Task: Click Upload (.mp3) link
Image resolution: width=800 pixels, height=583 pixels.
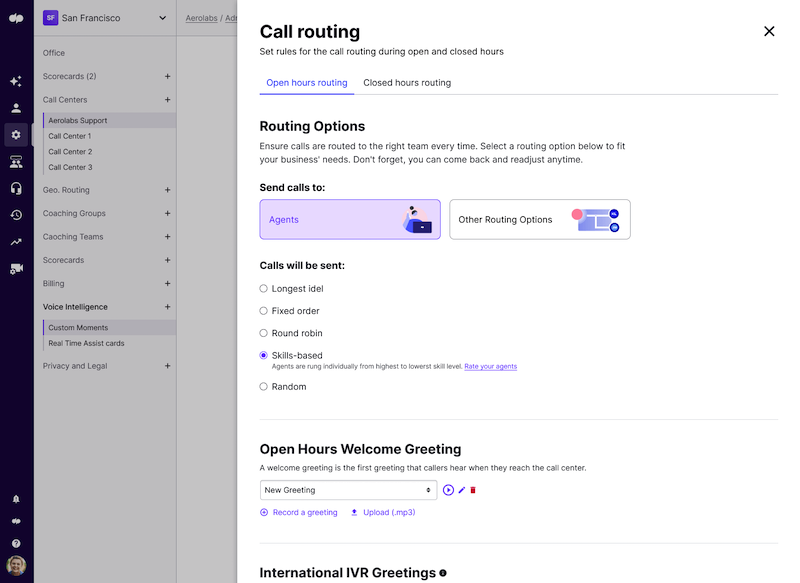Action: point(389,512)
